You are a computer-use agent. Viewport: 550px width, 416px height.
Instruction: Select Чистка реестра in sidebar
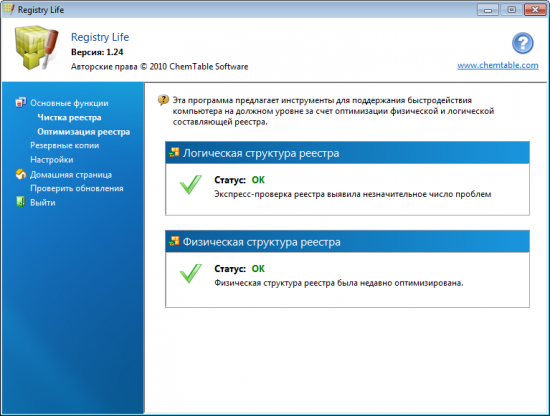69,118
